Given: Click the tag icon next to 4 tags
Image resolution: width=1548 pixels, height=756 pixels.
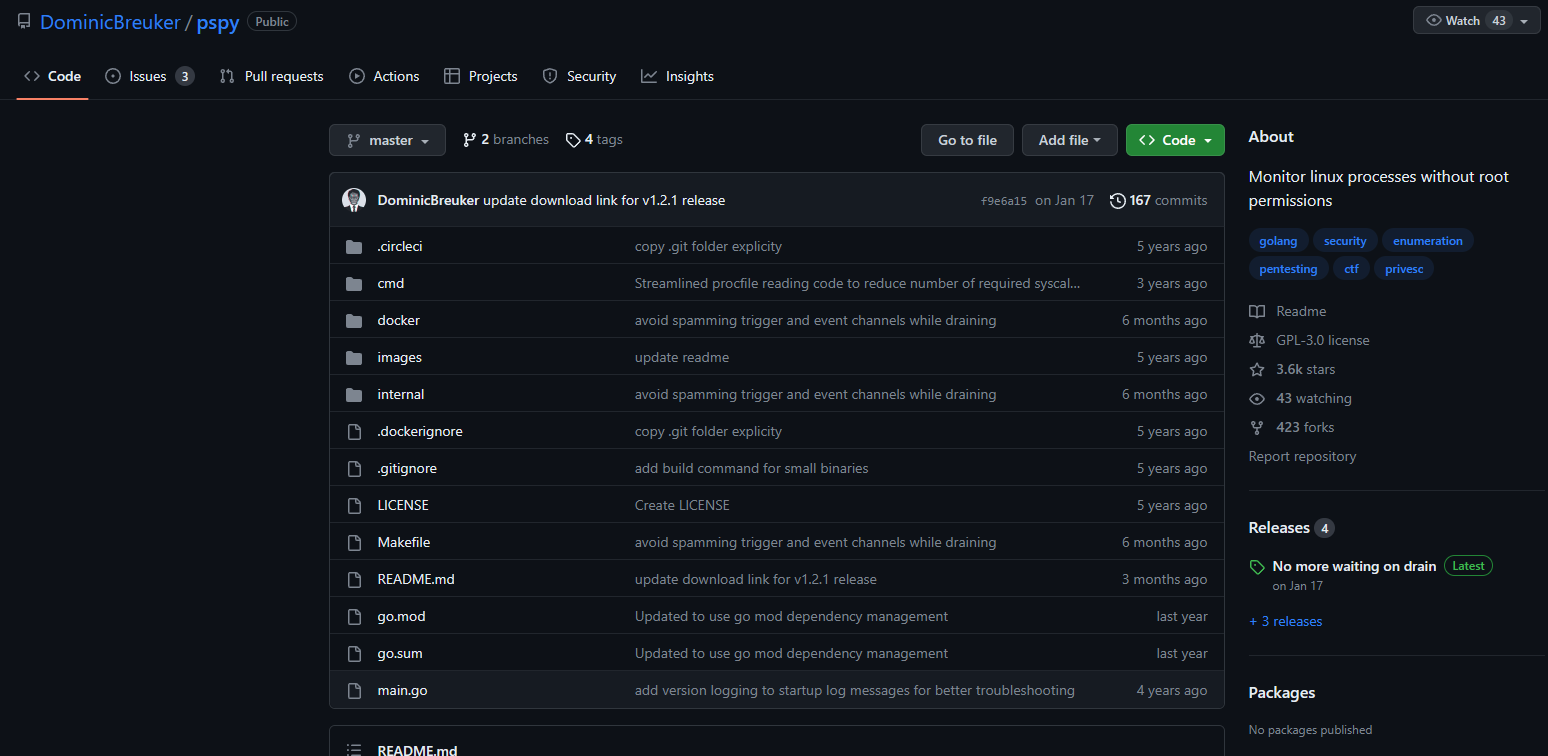Looking at the screenshot, I should pyautogui.click(x=573, y=140).
